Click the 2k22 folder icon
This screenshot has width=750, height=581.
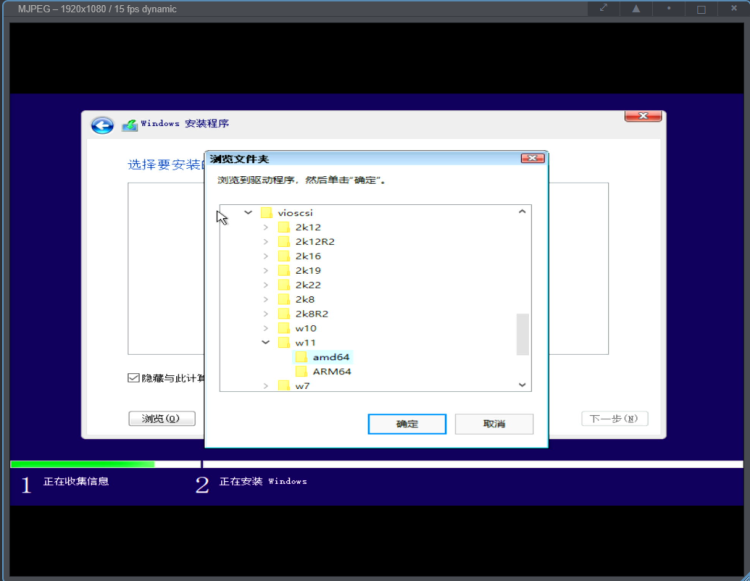pos(284,285)
